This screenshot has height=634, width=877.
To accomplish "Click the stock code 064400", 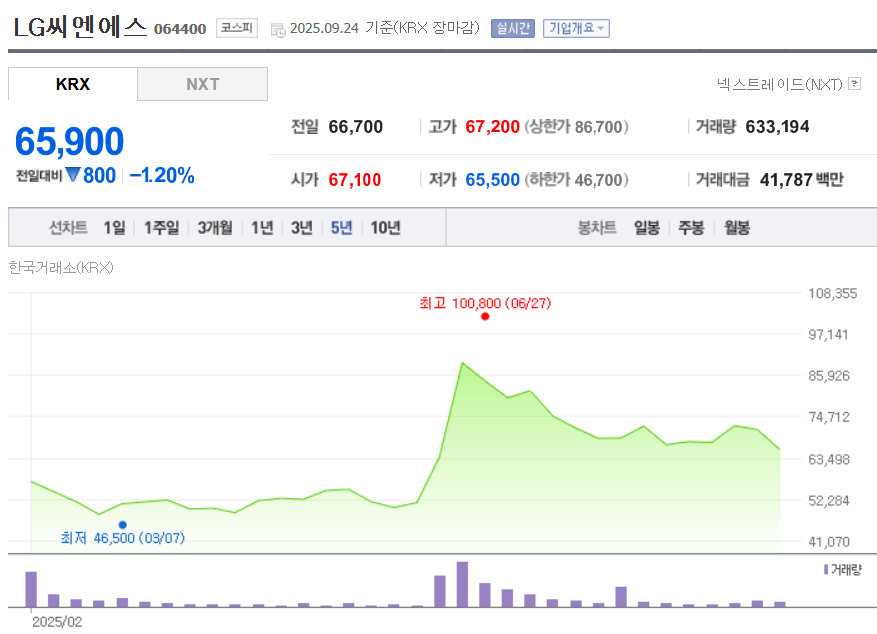I will point(180,29).
